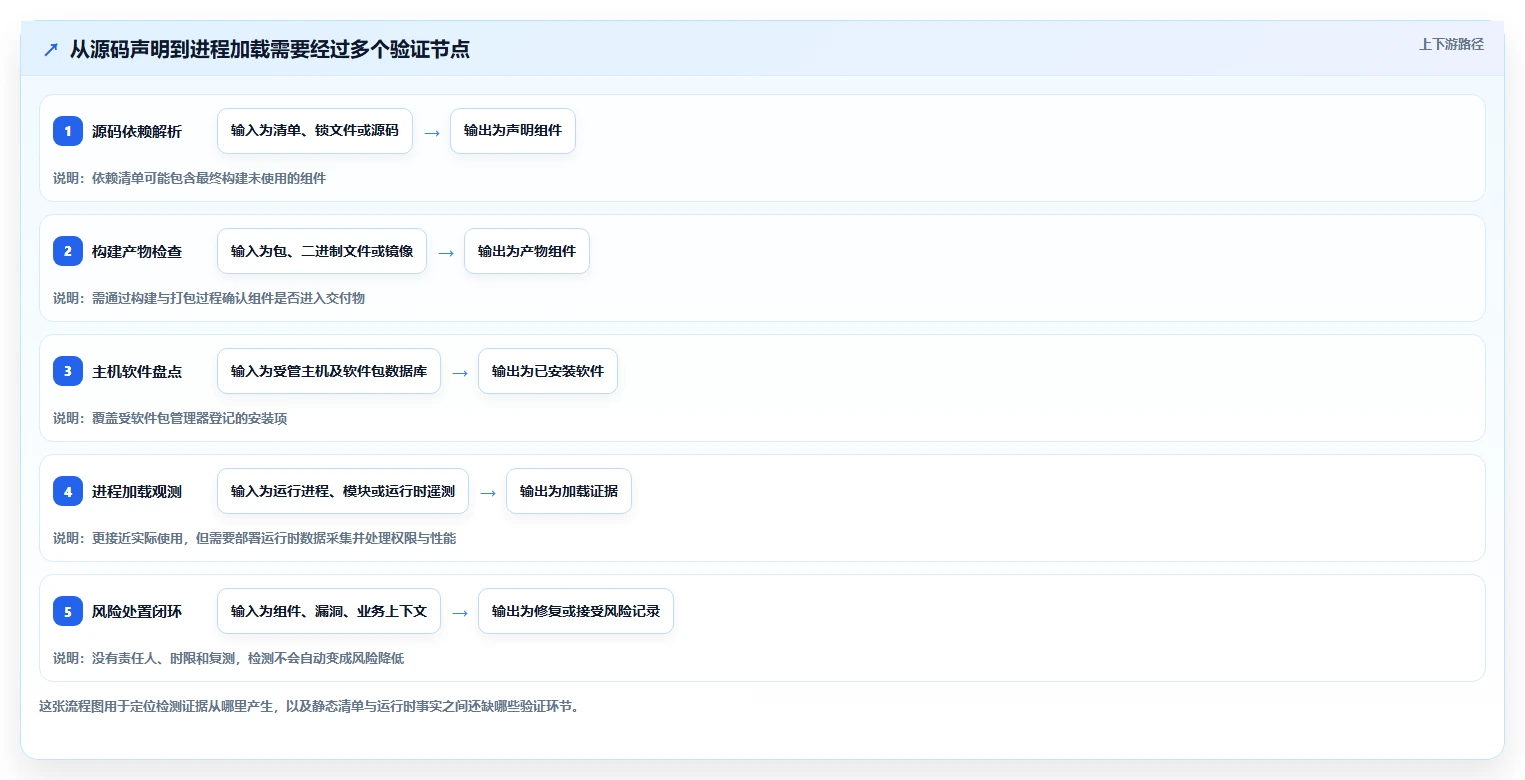The height and width of the screenshot is (780, 1525).
Task: Click the 输出为加载证据 box
Action: (569, 491)
